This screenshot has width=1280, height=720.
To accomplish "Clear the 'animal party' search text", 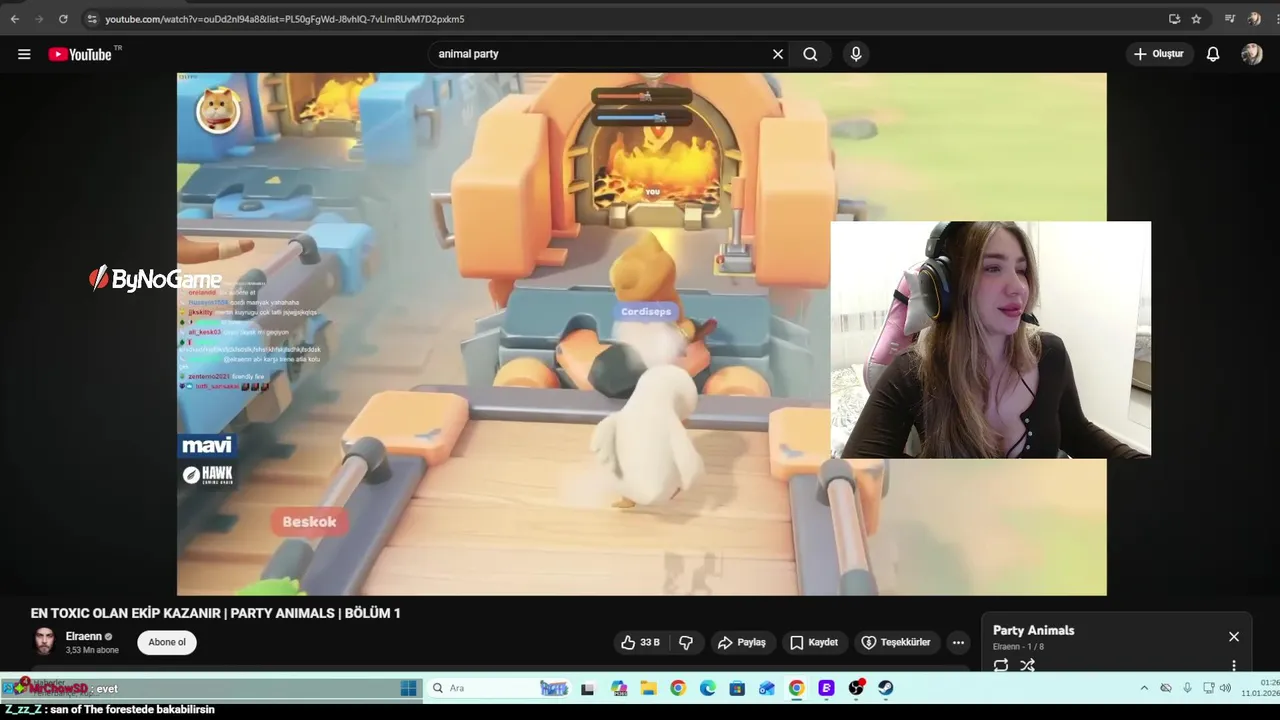I will pos(778,54).
